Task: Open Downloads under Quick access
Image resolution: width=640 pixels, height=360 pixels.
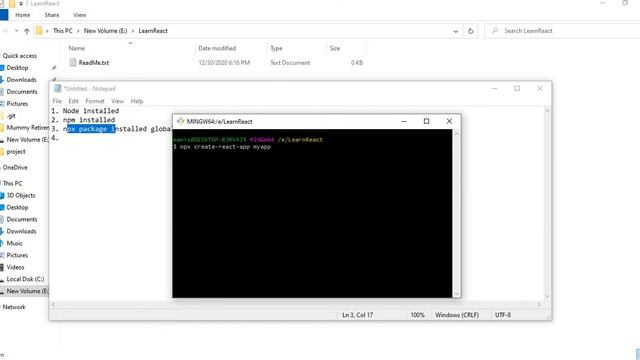Action: (x=21, y=80)
